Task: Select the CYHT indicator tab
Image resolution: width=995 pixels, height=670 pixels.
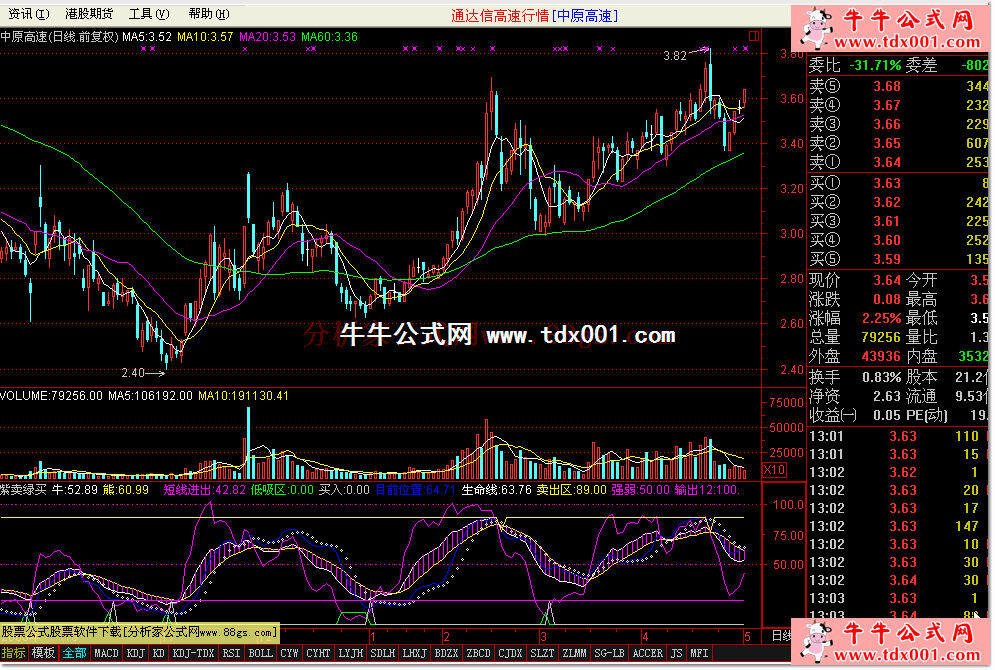Action: click(x=319, y=653)
